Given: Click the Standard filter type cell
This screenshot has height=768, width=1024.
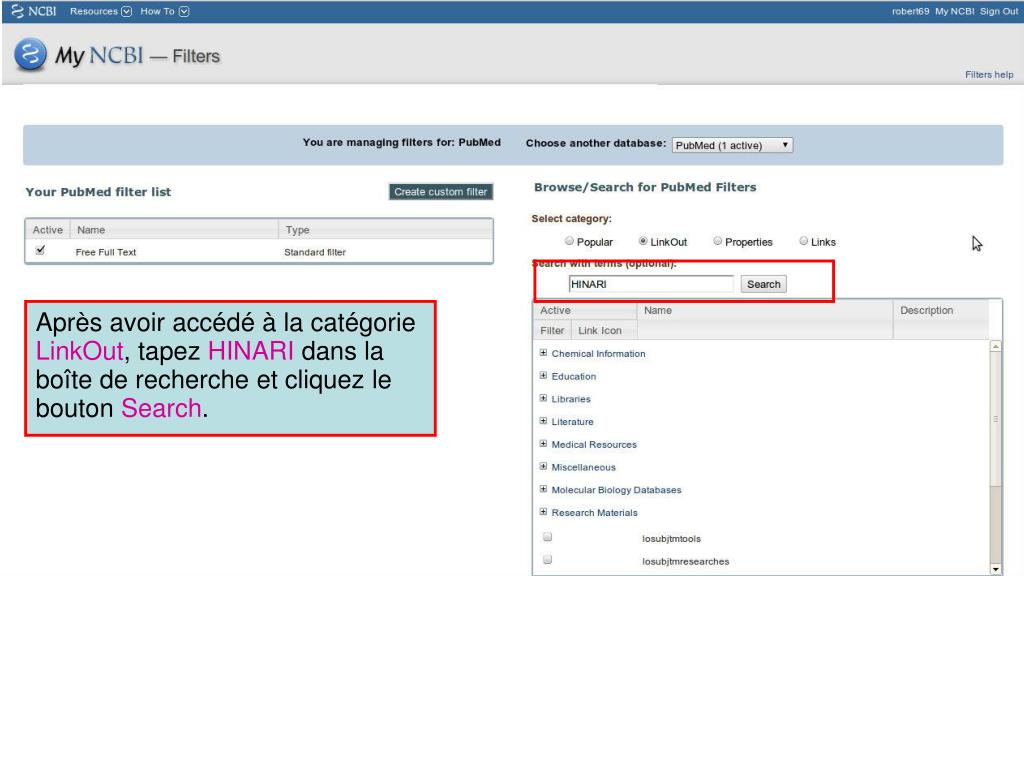Looking at the screenshot, I should [x=315, y=252].
